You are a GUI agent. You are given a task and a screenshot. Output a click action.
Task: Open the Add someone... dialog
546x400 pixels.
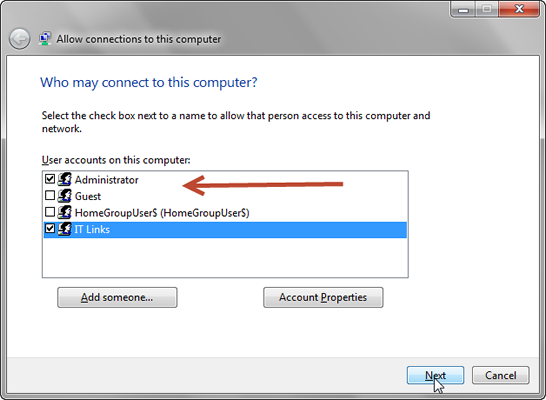tap(117, 297)
